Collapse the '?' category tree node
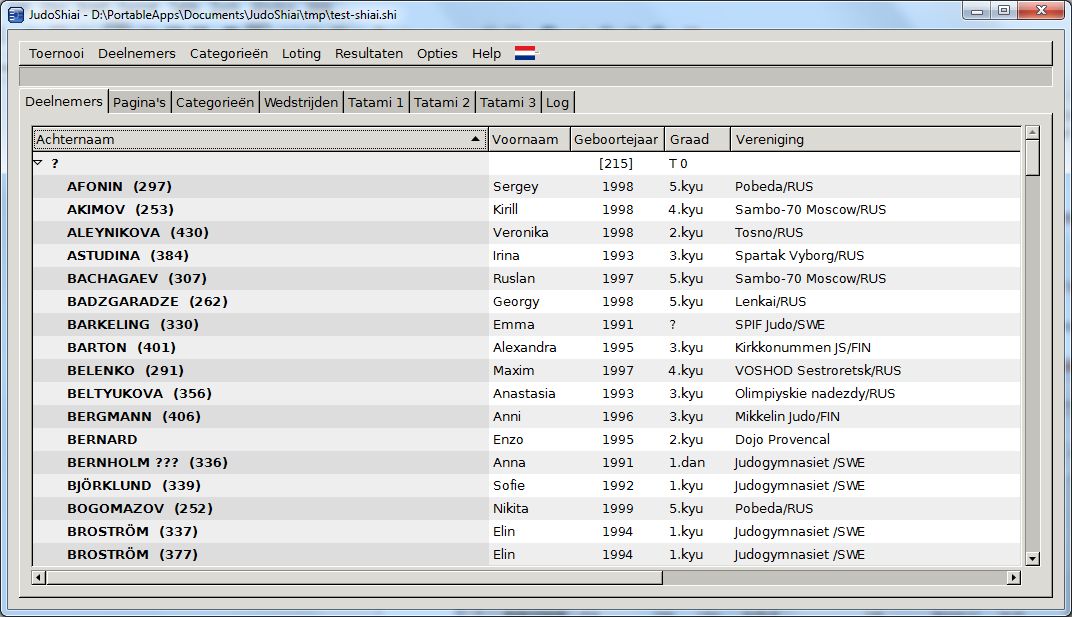Viewport: 1072px width, 617px height. click(x=38, y=163)
